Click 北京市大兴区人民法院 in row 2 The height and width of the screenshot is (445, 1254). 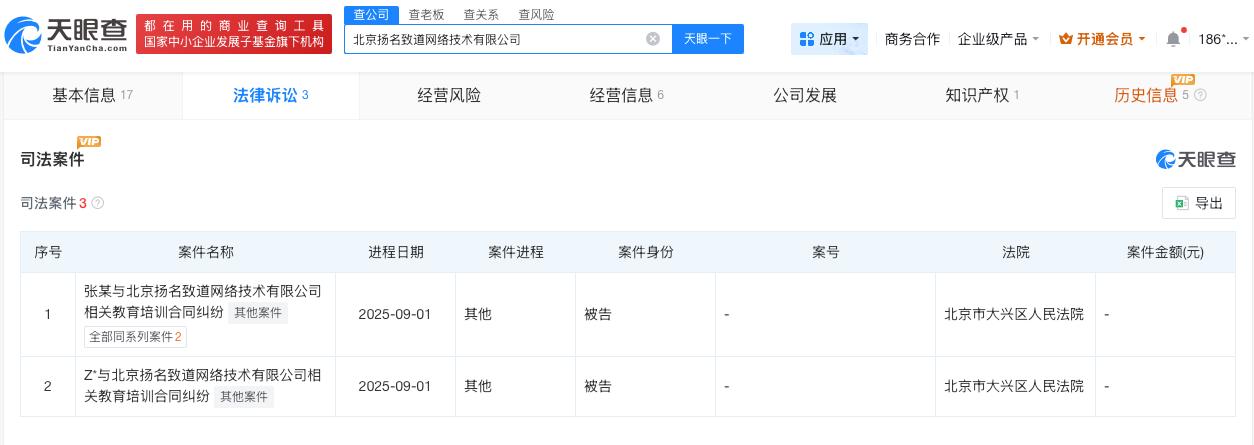tap(1014, 386)
